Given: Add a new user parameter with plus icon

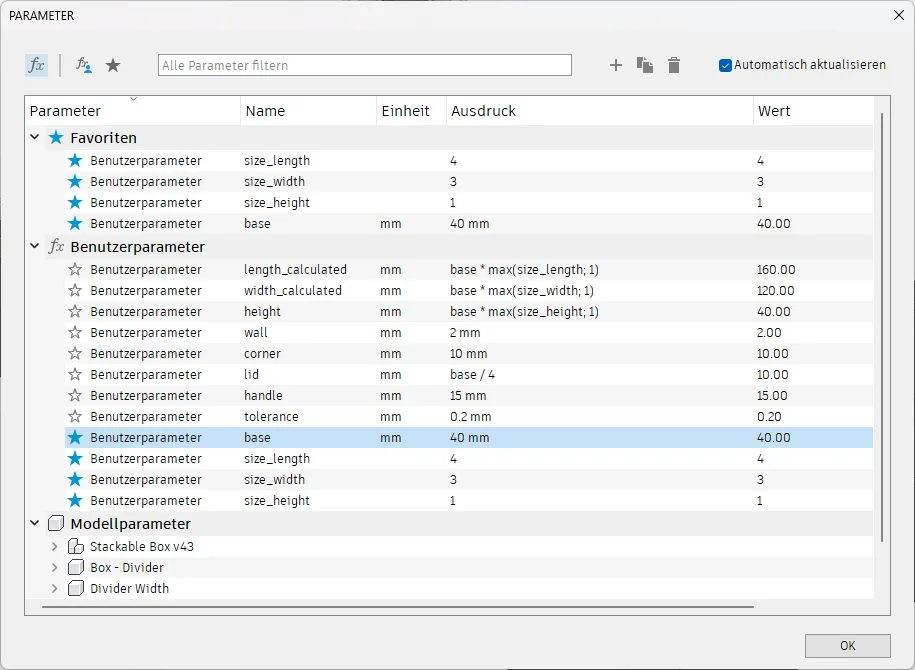Looking at the screenshot, I should click(616, 65).
